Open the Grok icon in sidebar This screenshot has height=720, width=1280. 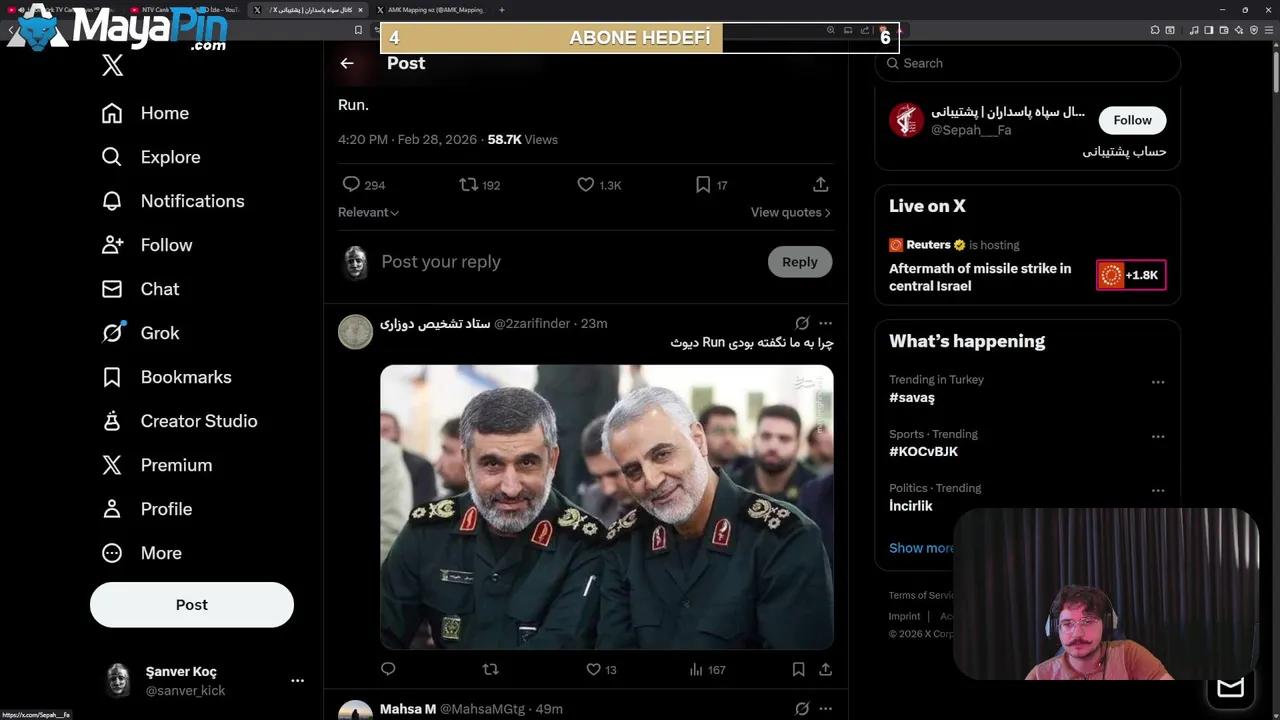click(112, 333)
